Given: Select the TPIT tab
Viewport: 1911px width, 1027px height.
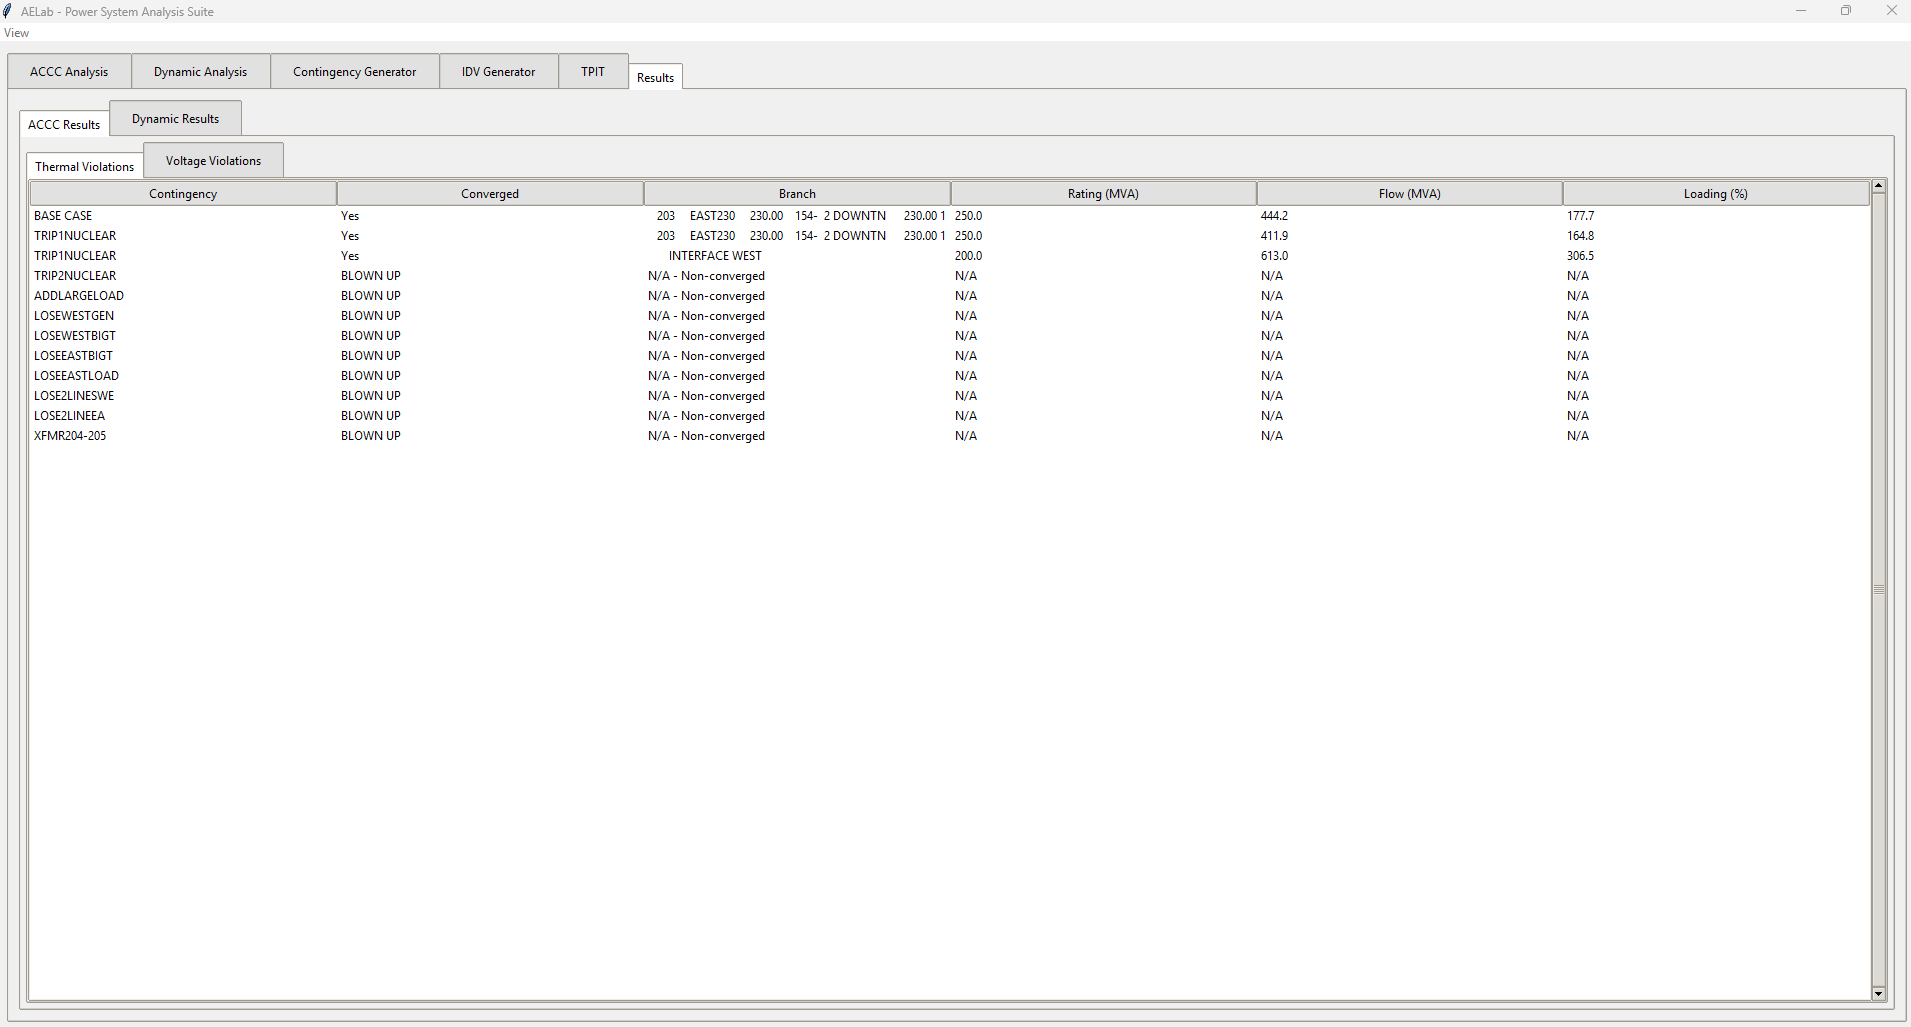Looking at the screenshot, I should pos(592,71).
